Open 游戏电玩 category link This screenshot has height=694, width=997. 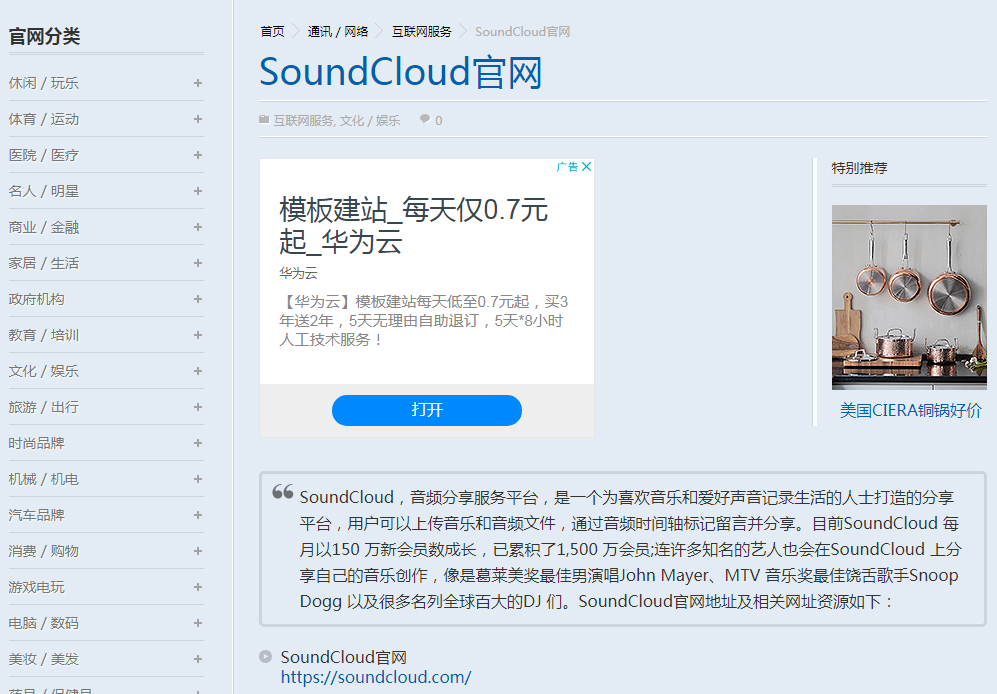pyautogui.click(x=37, y=587)
